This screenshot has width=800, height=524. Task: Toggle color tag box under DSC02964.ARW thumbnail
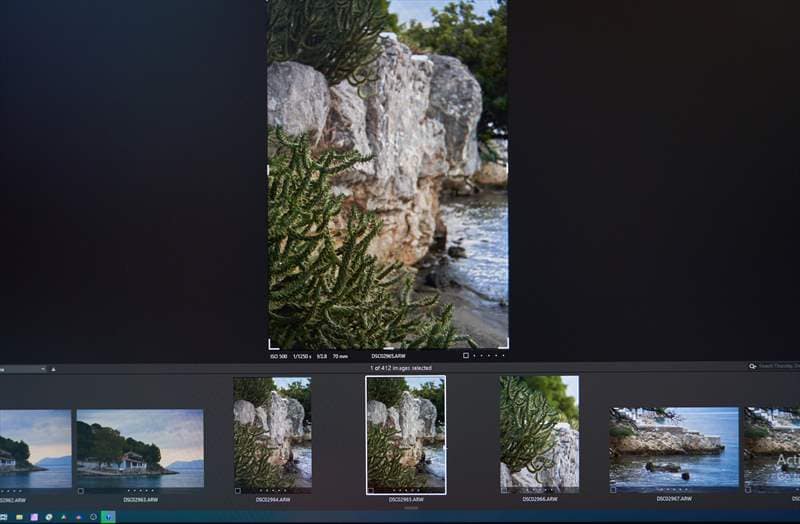pos(238,491)
